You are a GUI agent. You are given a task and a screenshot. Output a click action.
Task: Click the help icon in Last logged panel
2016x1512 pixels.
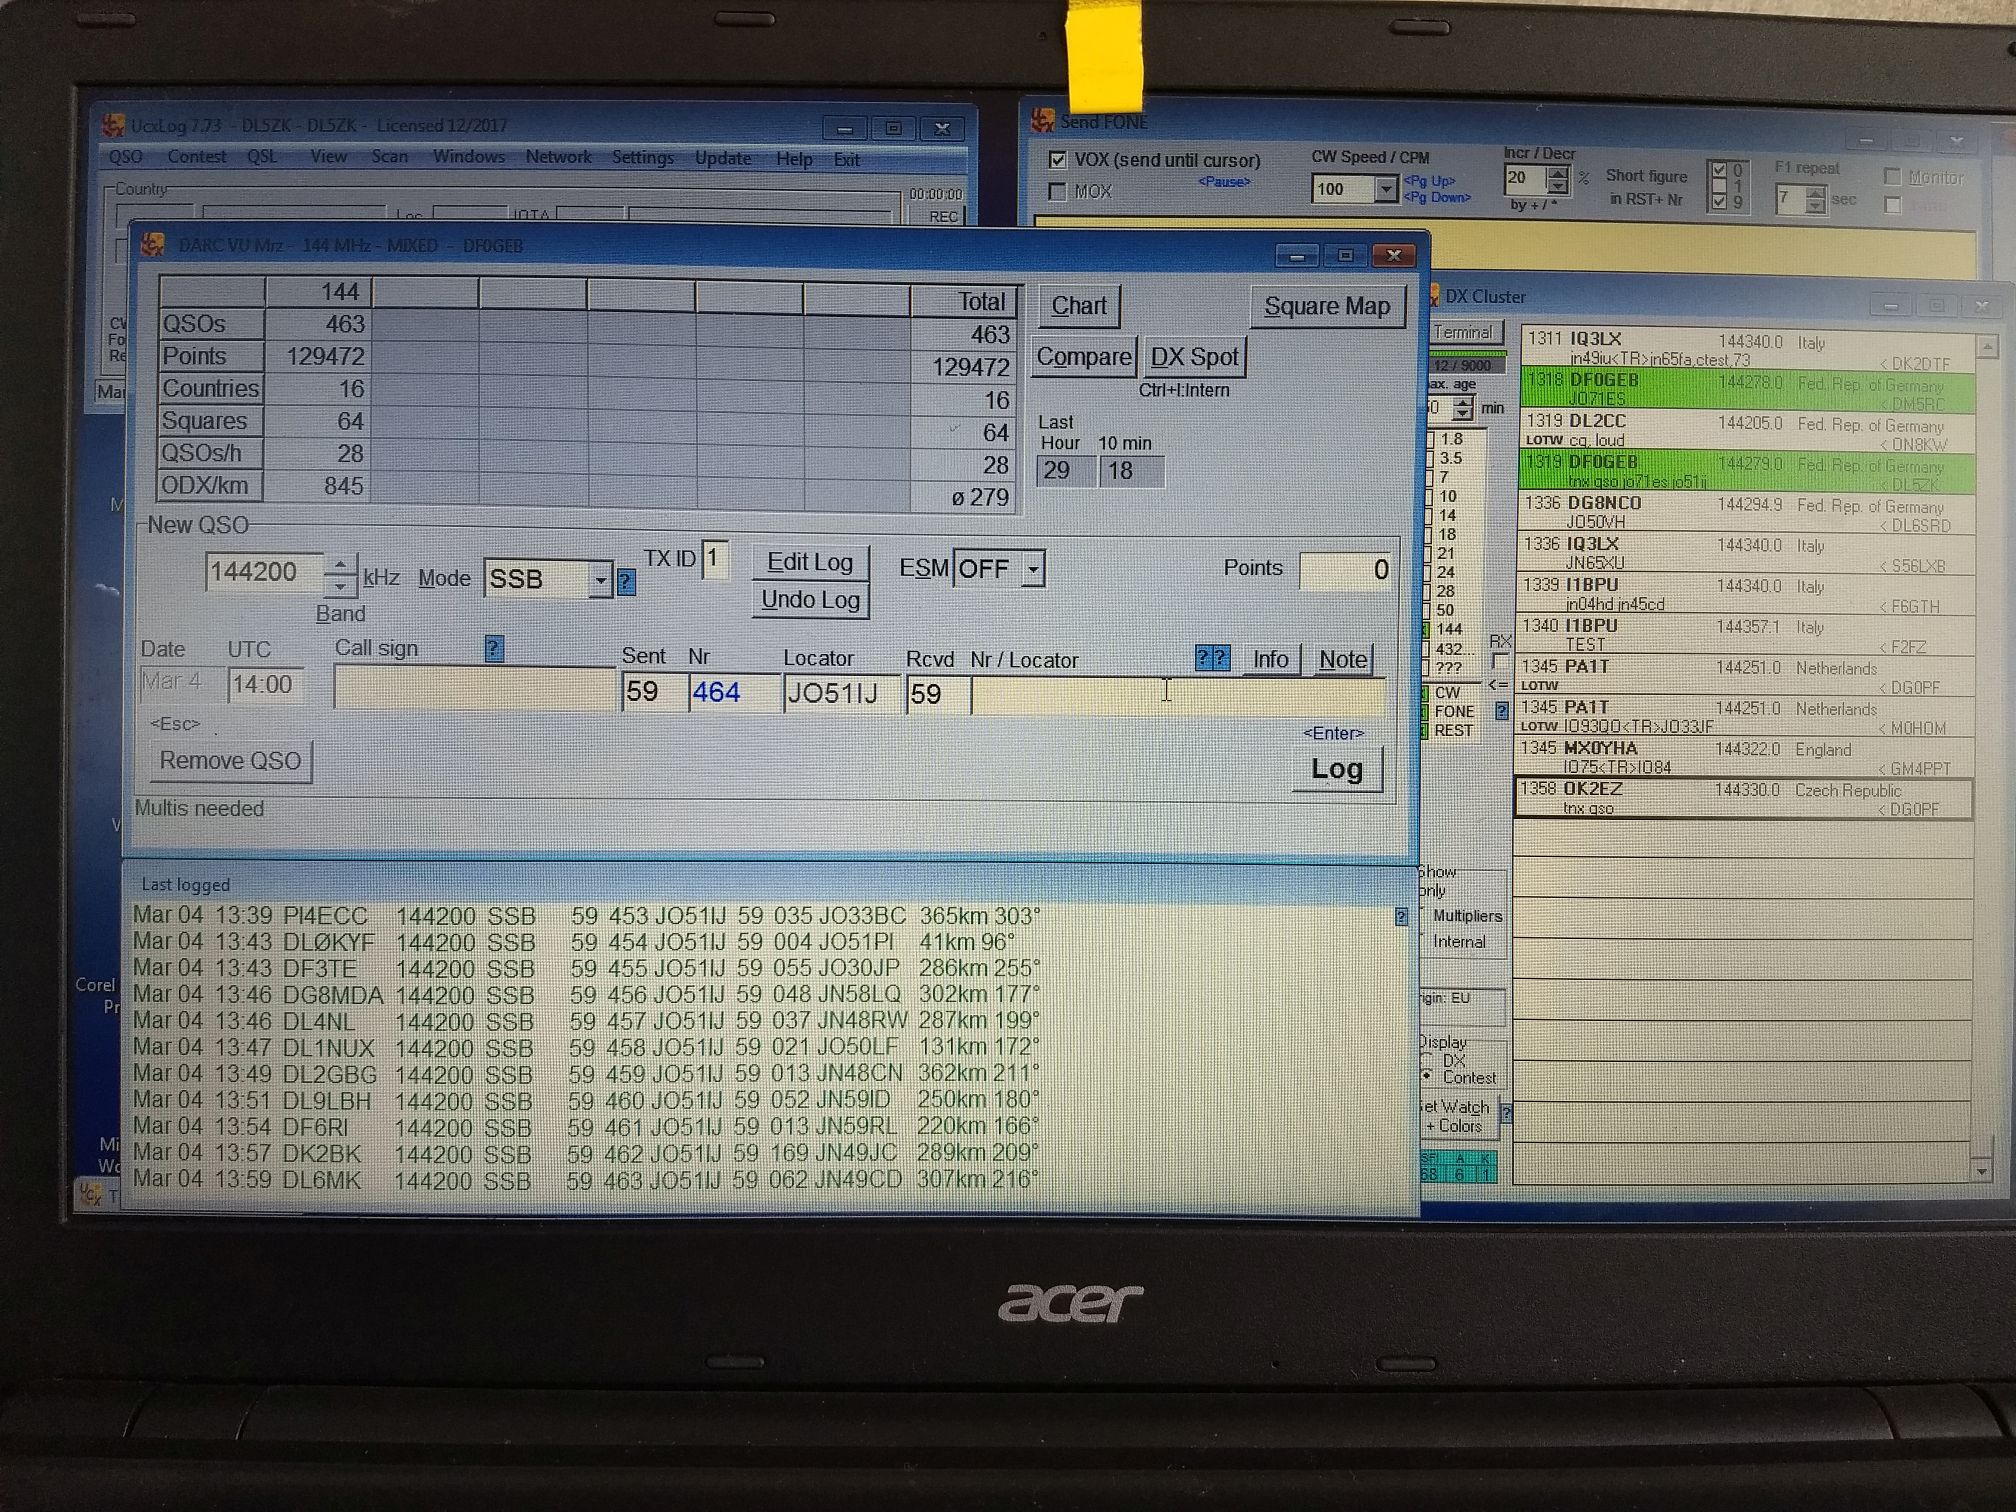point(1401,916)
